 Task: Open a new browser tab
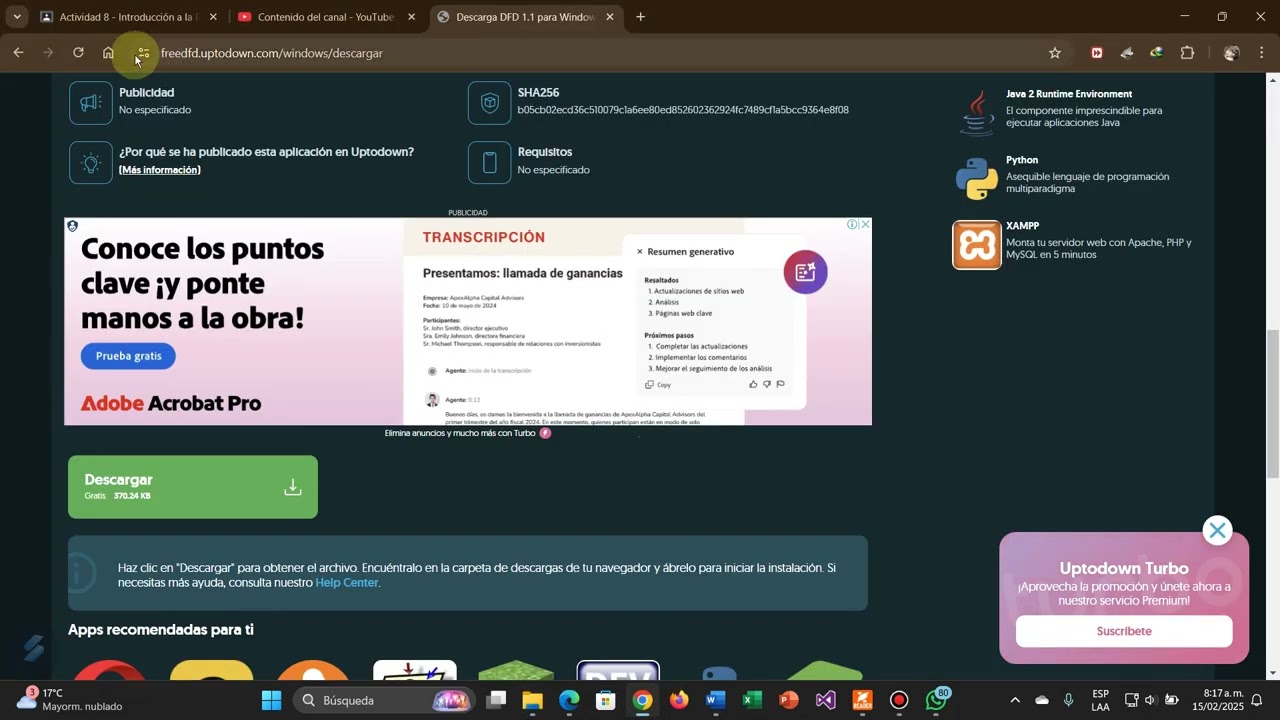(x=641, y=17)
